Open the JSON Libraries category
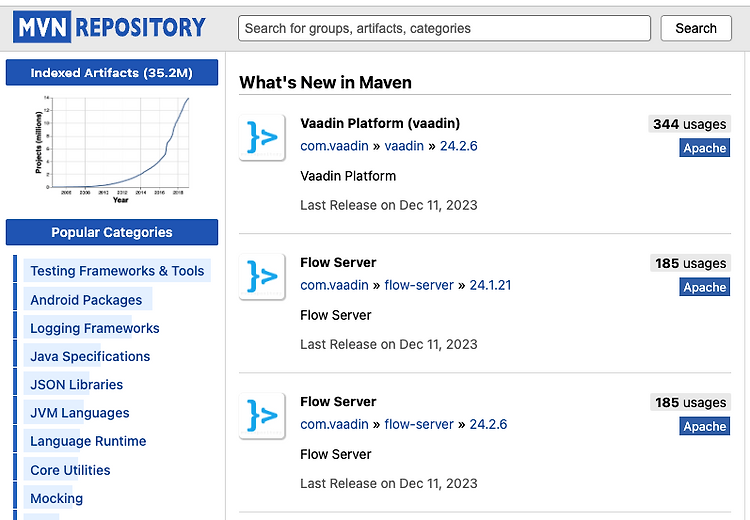 pyautogui.click(x=77, y=385)
